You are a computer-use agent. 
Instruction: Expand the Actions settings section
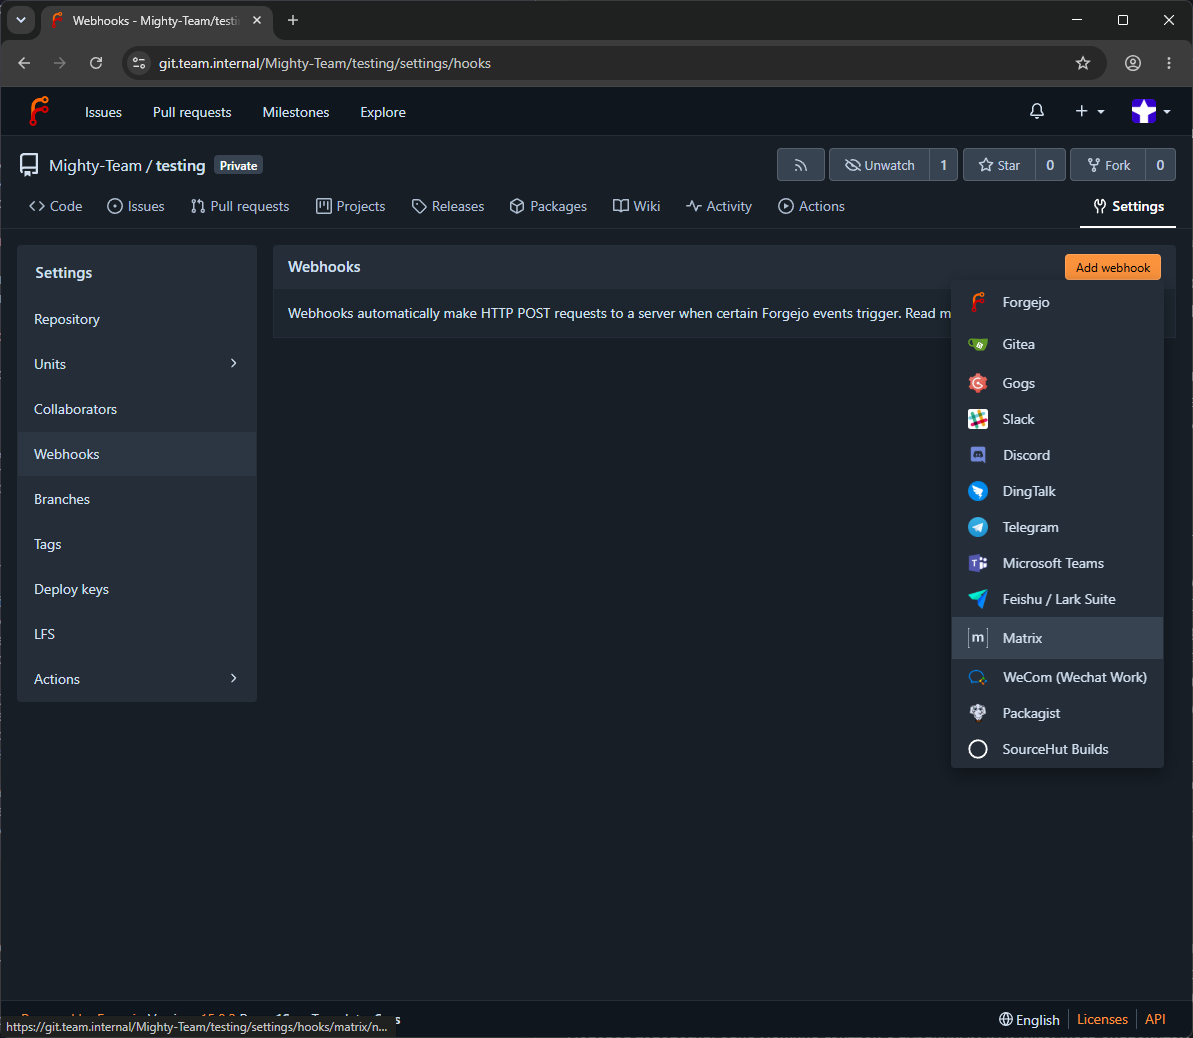pyautogui.click(x=137, y=679)
